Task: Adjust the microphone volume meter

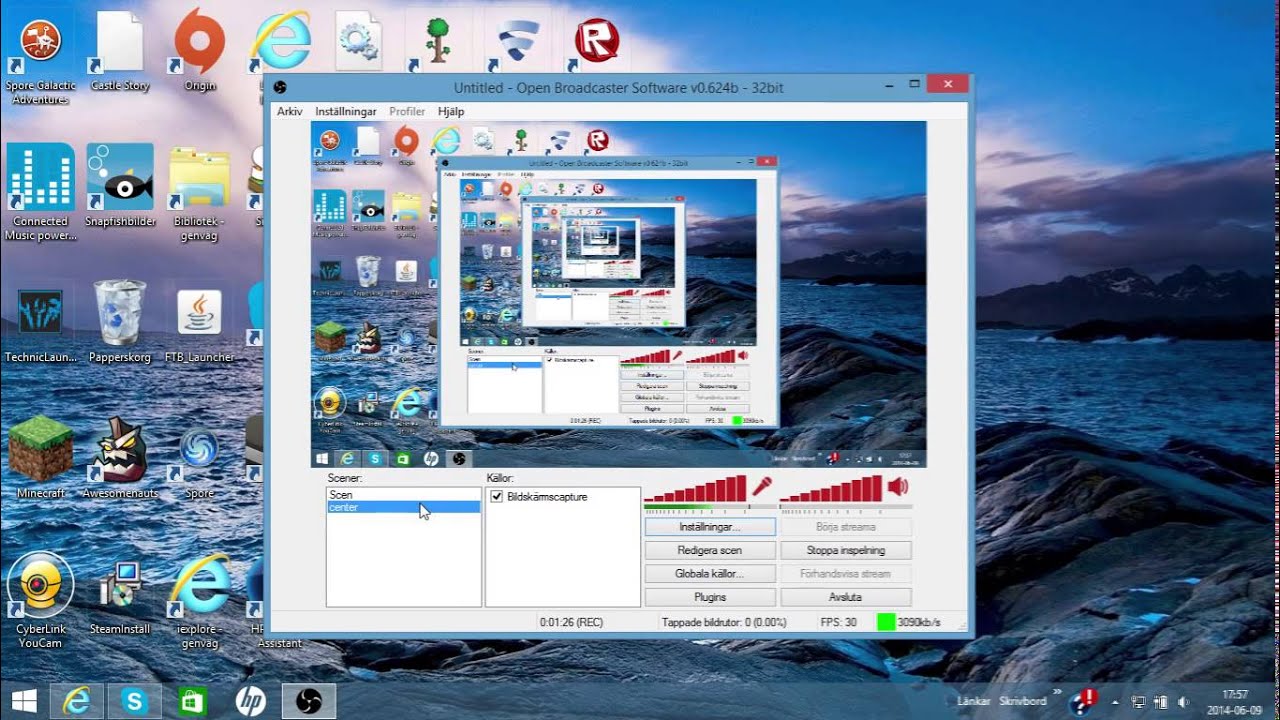Action: (695, 489)
